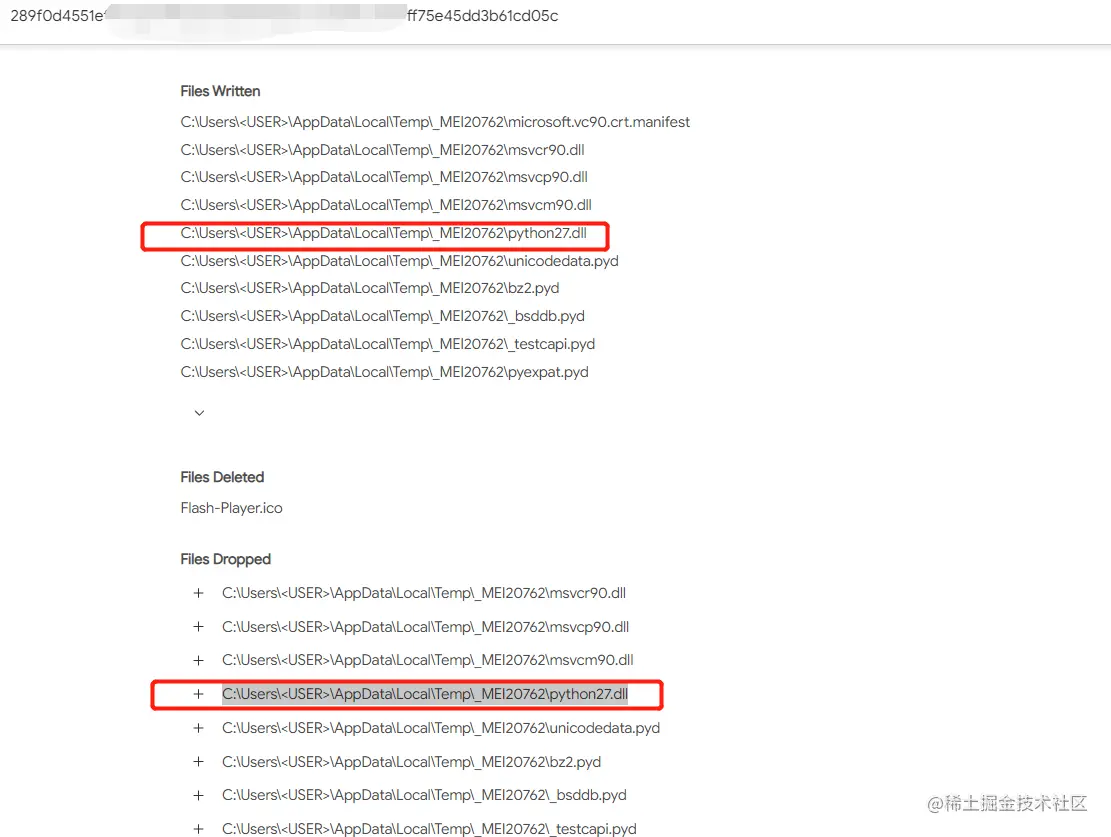Select the written microsoft.vc90.crt.manifest path
The width and height of the screenshot is (1111, 837).
coord(435,122)
